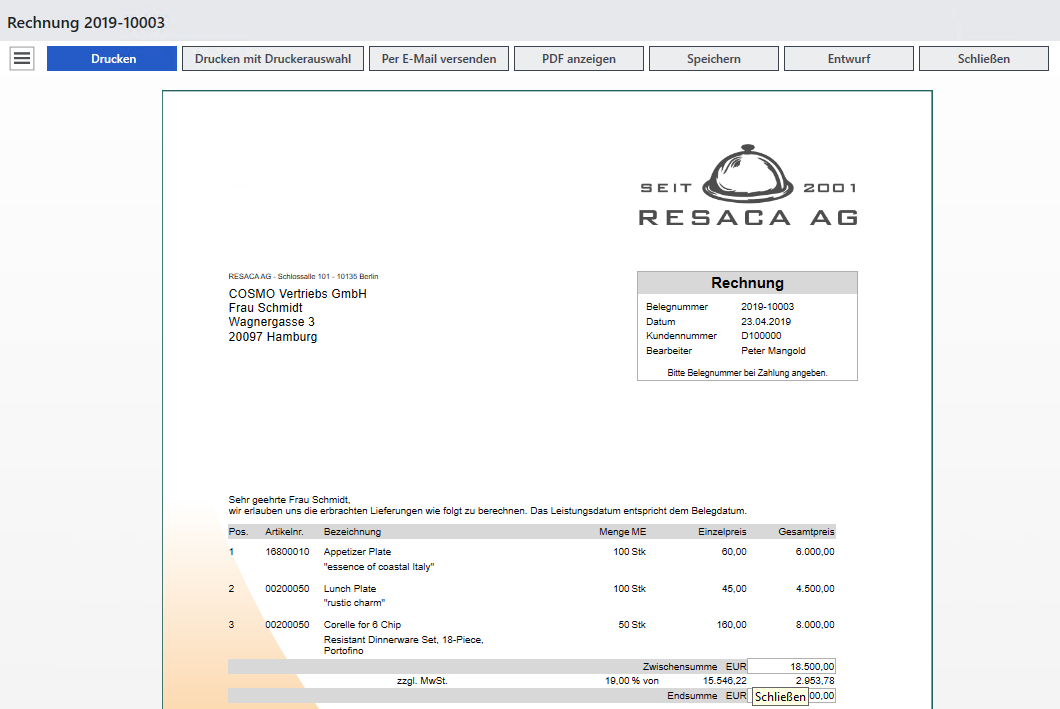Click Zwischensumme amount 18.500,00
1060x709 pixels.
[812, 666]
